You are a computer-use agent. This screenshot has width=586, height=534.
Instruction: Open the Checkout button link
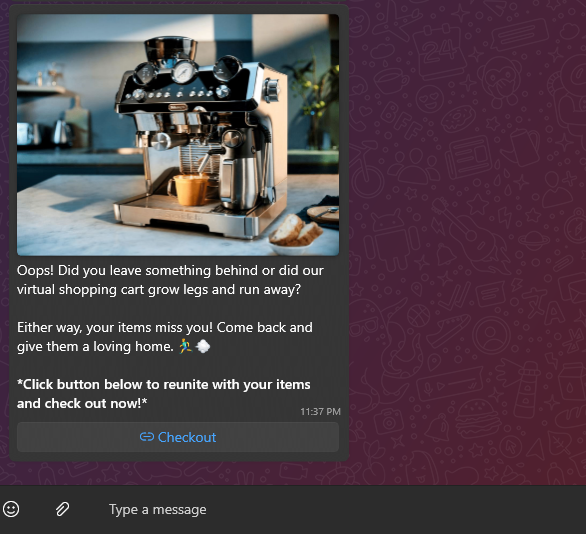pos(178,437)
